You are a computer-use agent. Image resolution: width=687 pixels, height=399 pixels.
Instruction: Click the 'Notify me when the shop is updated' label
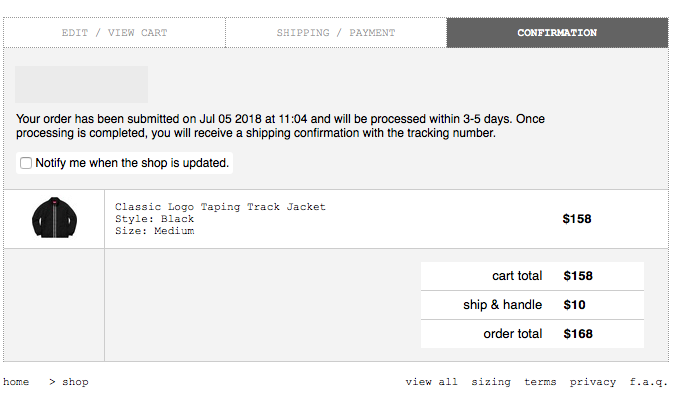[132, 163]
